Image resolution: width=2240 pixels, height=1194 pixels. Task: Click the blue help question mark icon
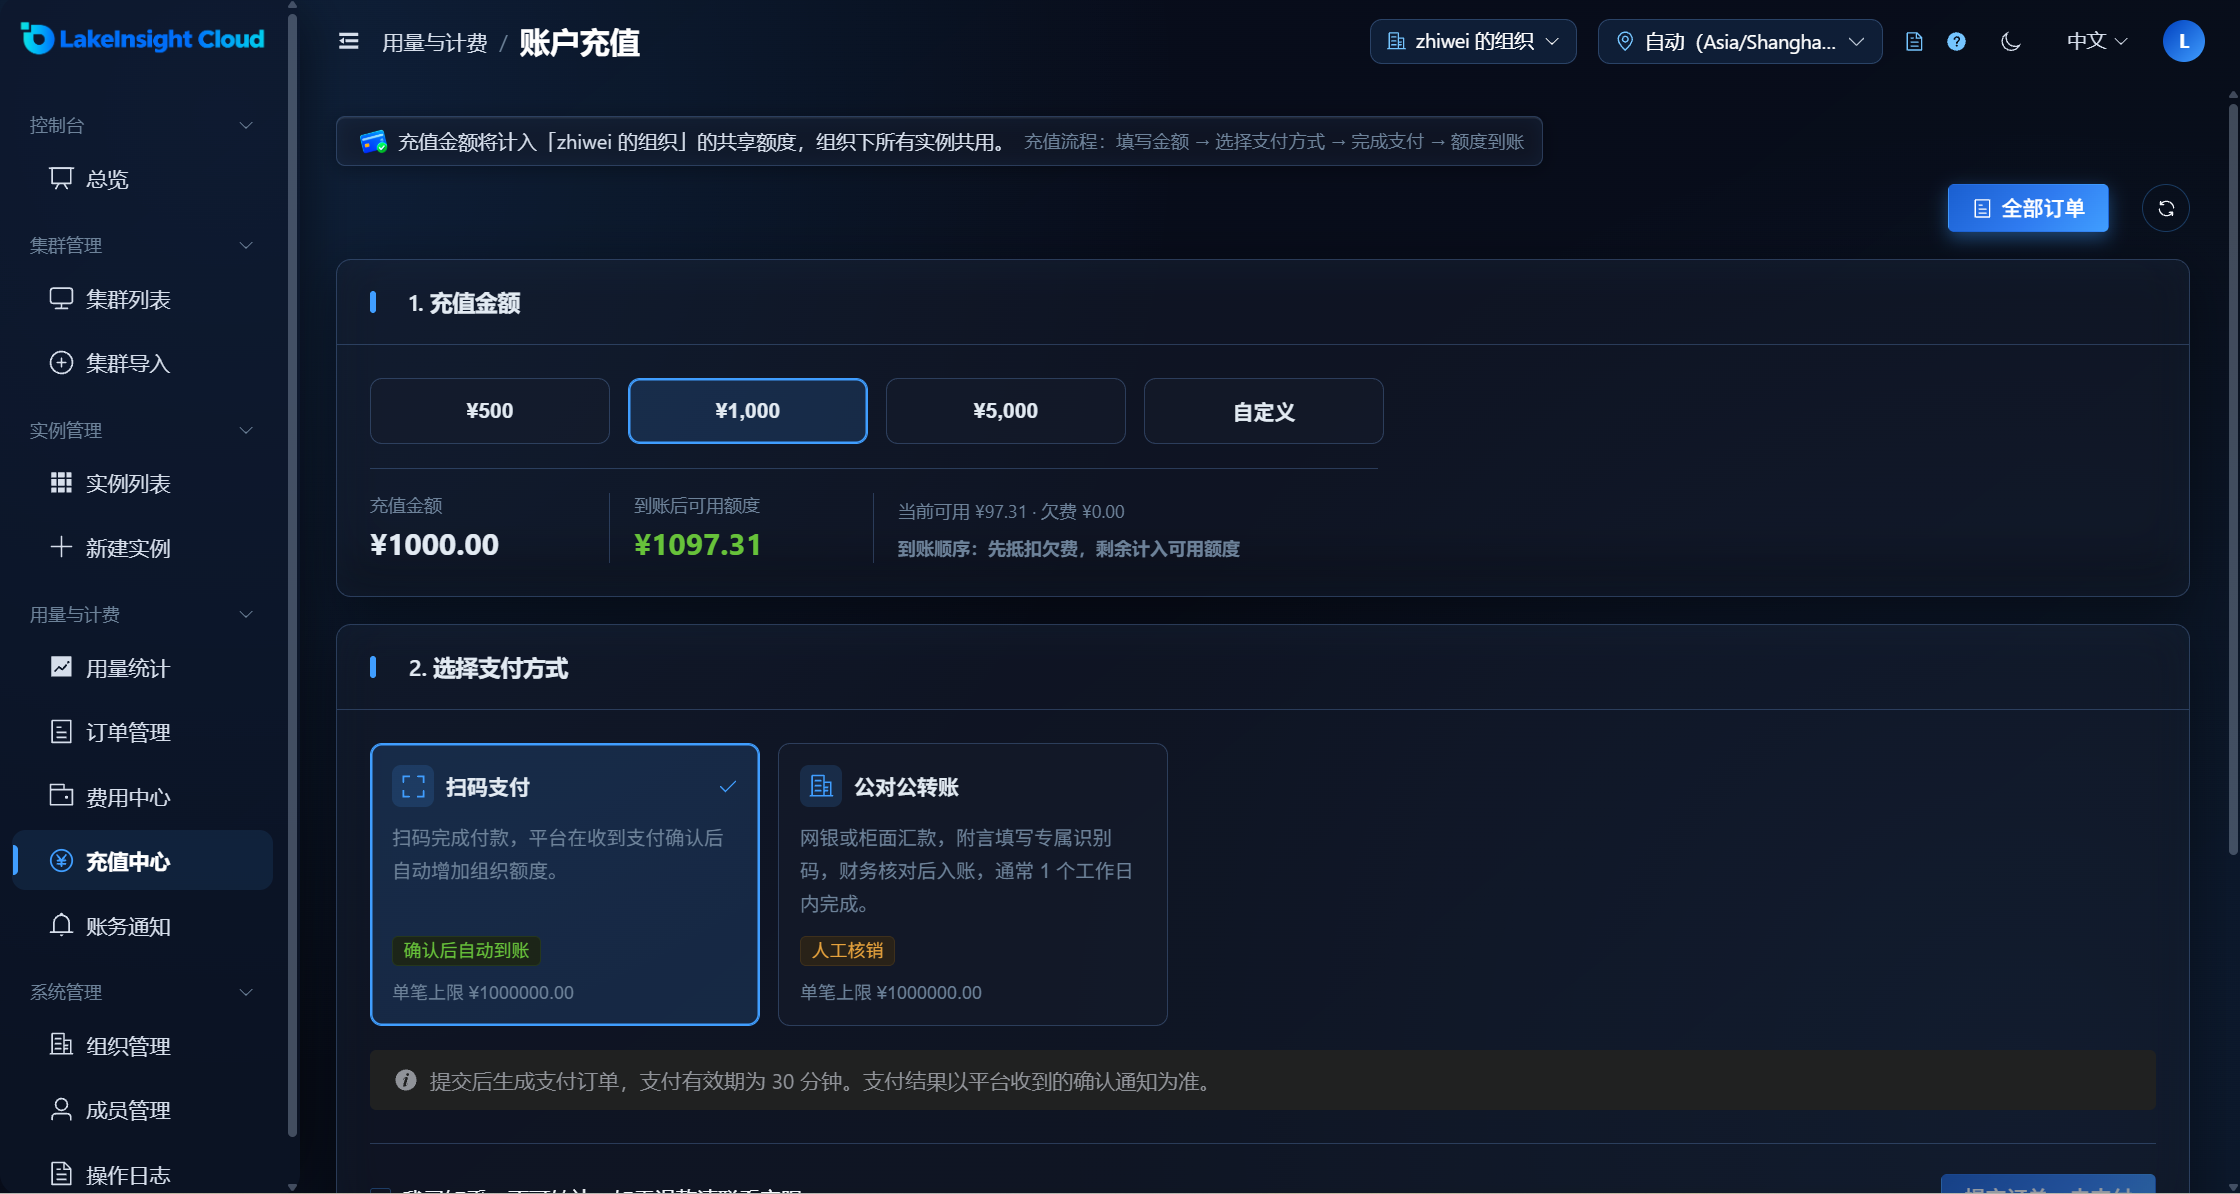click(1956, 41)
